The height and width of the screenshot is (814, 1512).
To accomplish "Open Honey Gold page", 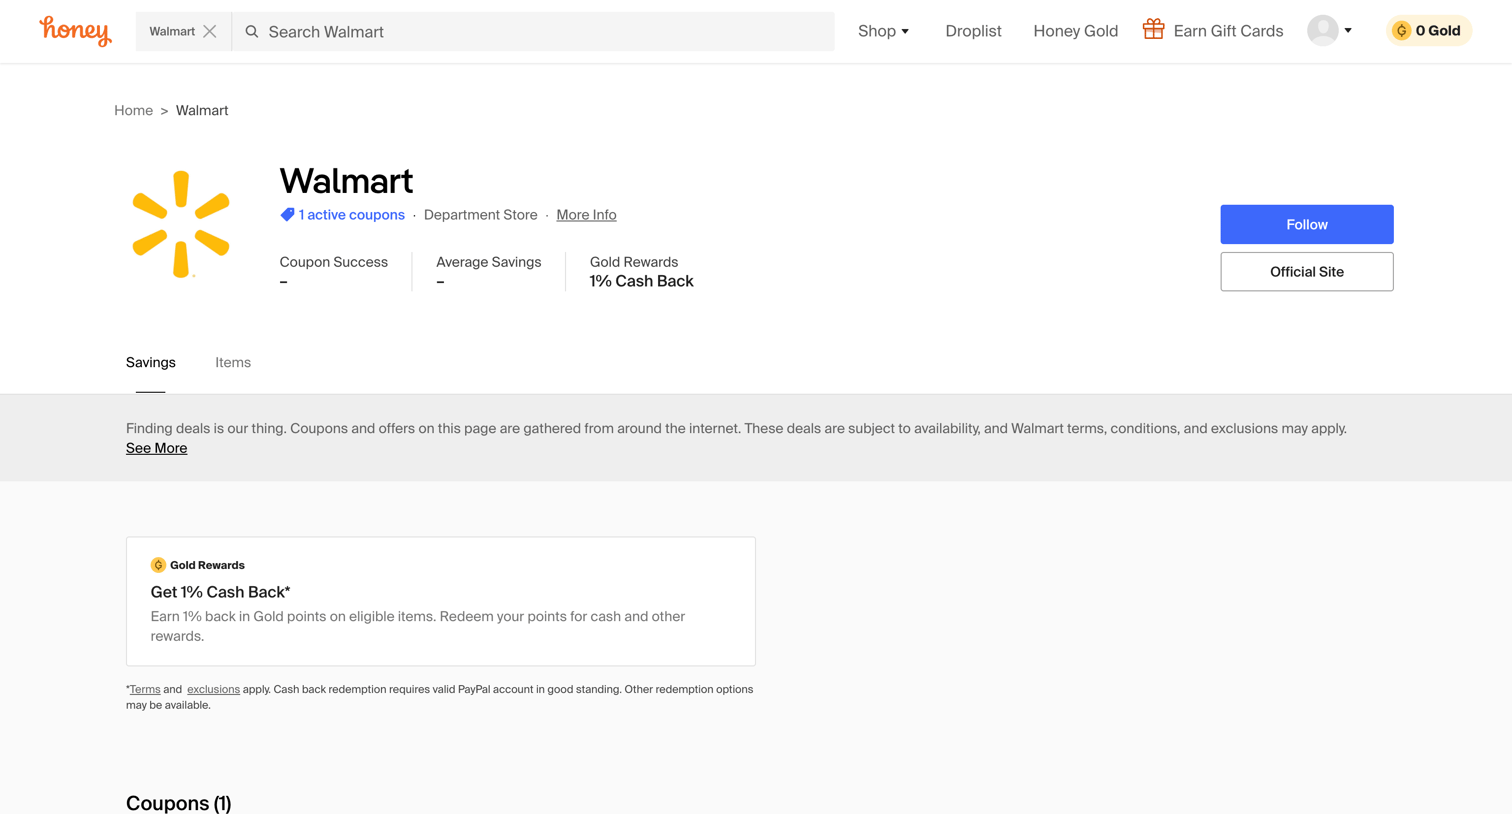I will tap(1075, 31).
